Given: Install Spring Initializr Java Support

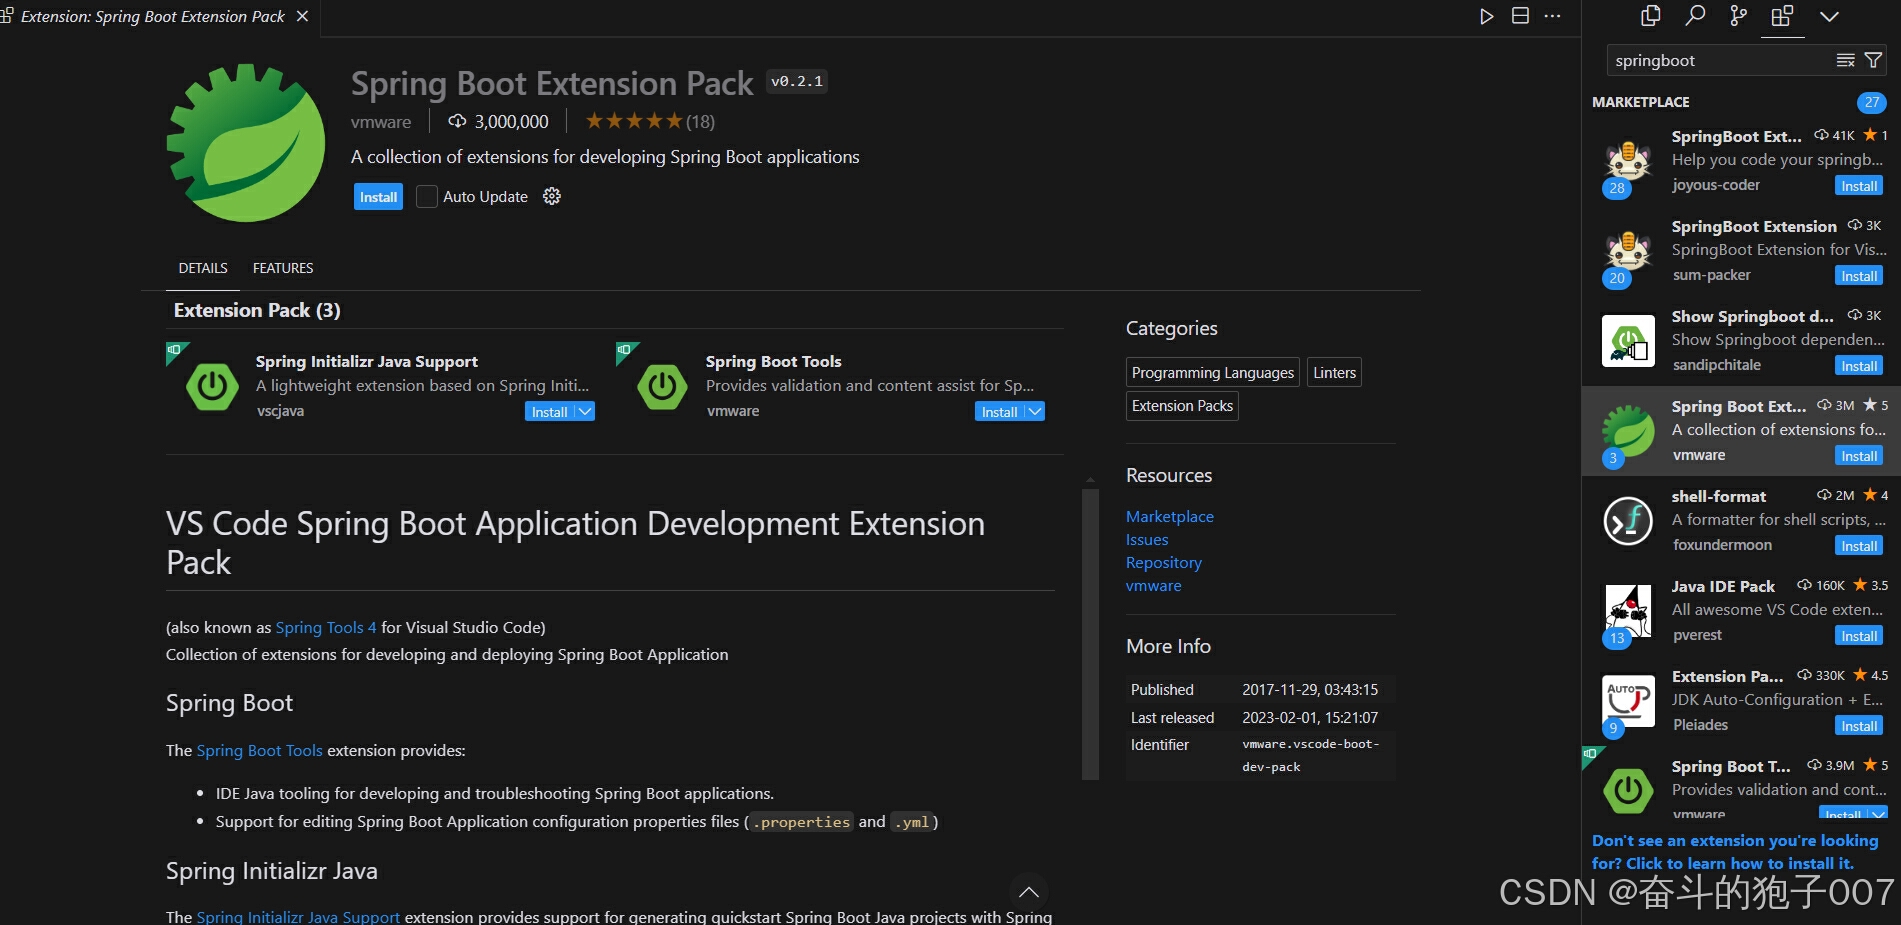Looking at the screenshot, I should [x=549, y=412].
